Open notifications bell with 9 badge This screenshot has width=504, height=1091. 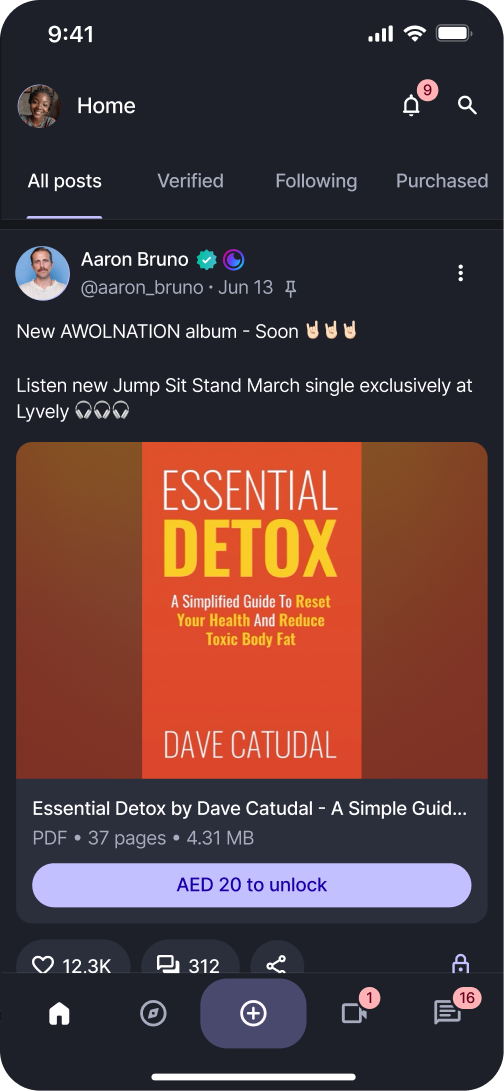tap(413, 105)
